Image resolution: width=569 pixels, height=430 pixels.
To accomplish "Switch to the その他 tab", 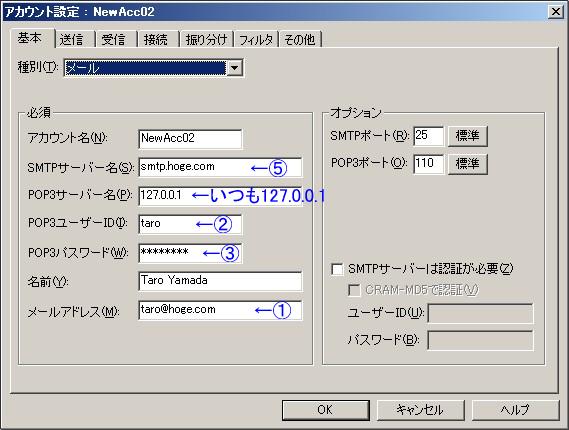I will [x=300, y=39].
